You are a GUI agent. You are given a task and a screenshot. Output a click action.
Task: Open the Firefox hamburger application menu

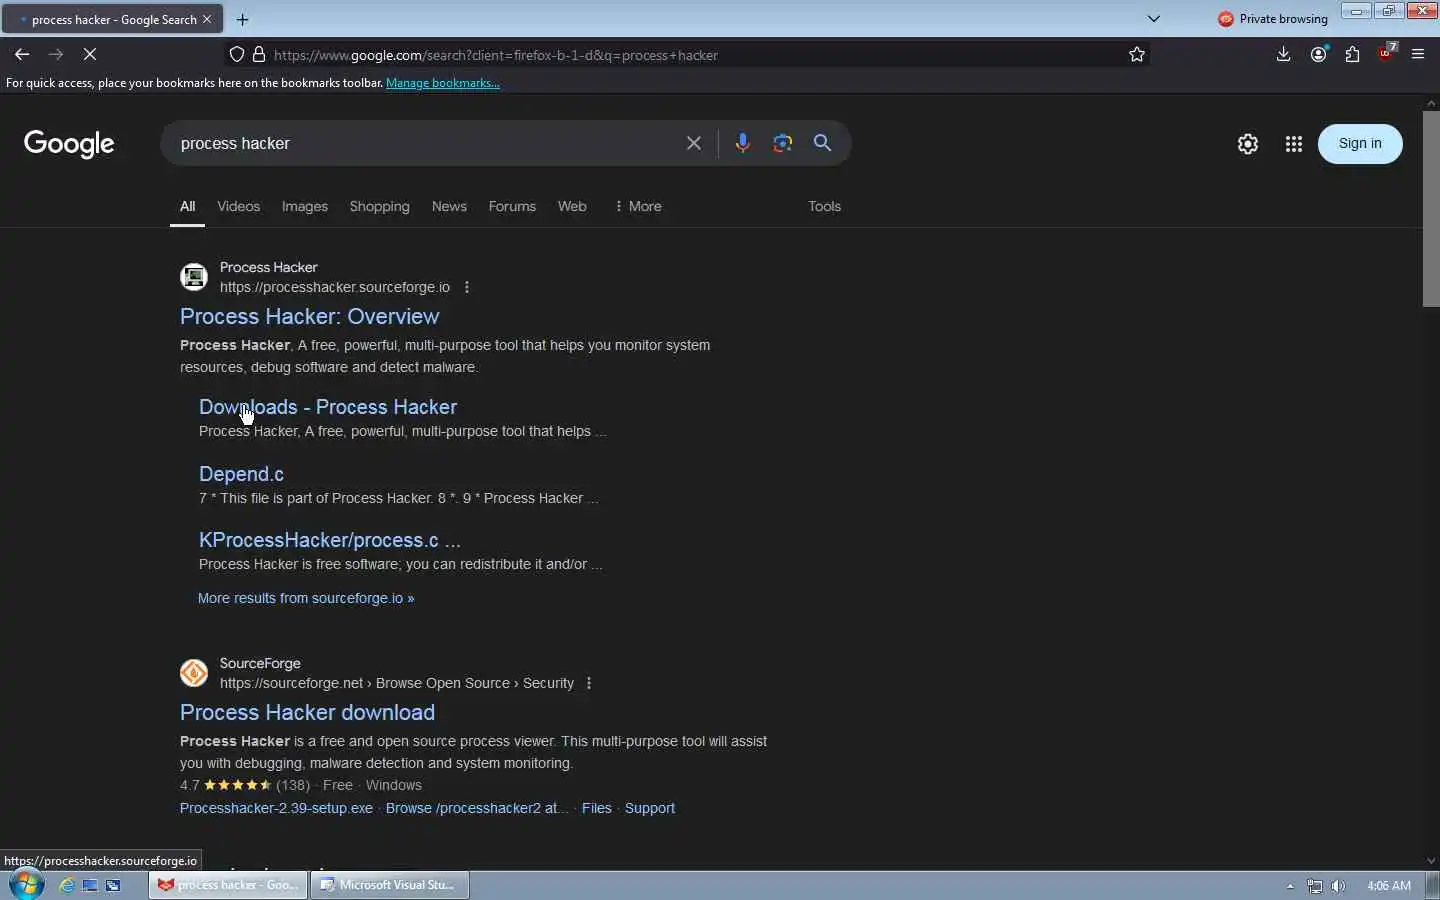pyautogui.click(x=1418, y=55)
